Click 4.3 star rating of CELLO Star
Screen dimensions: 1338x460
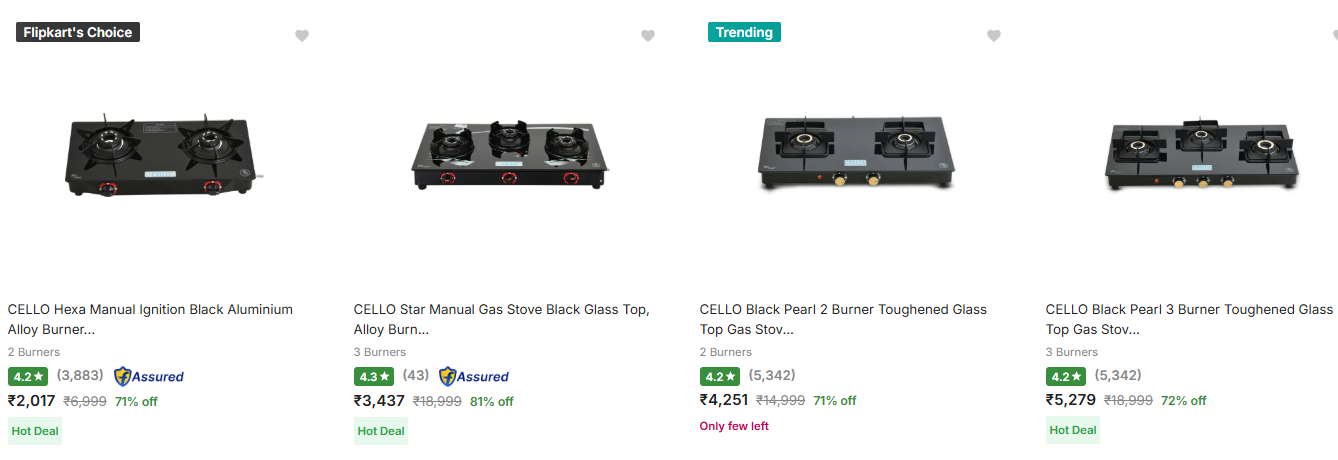(373, 377)
